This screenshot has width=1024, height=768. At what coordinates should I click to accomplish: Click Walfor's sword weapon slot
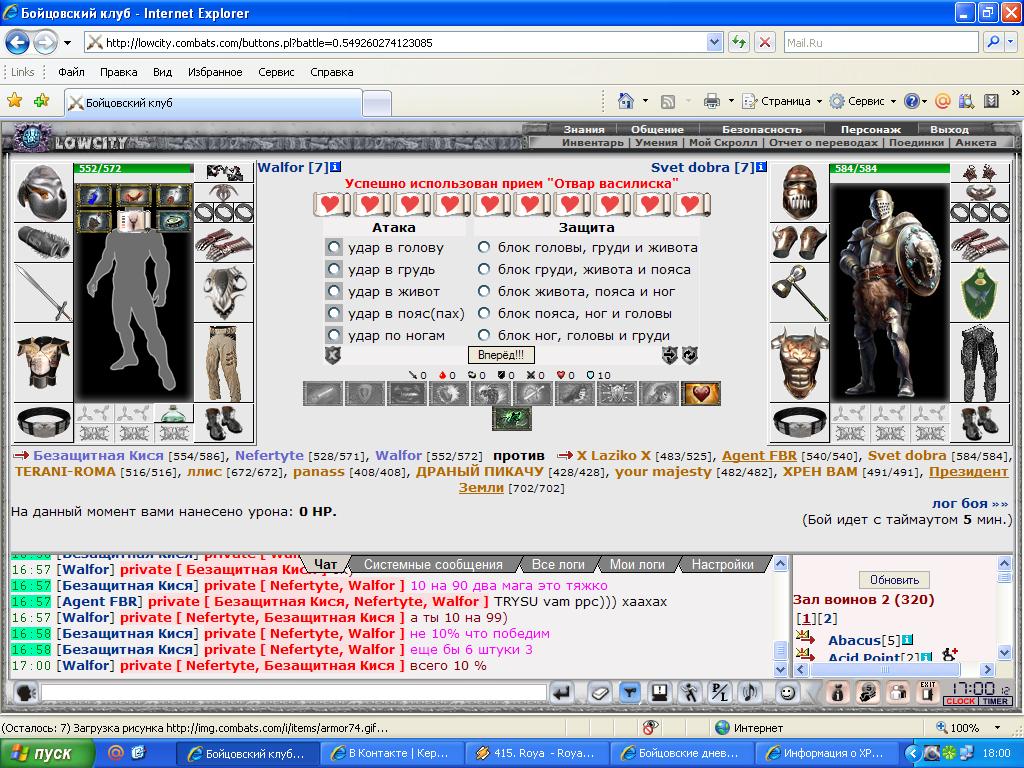click(43, 293)
